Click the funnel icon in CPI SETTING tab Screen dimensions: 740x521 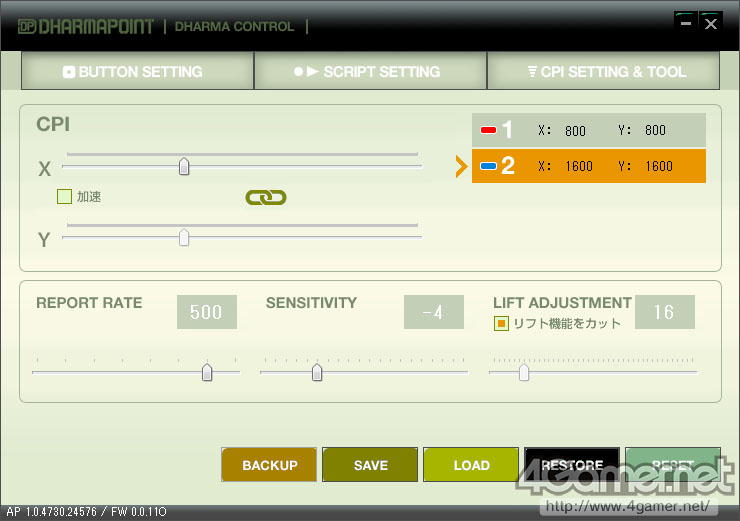pos(532,72)
